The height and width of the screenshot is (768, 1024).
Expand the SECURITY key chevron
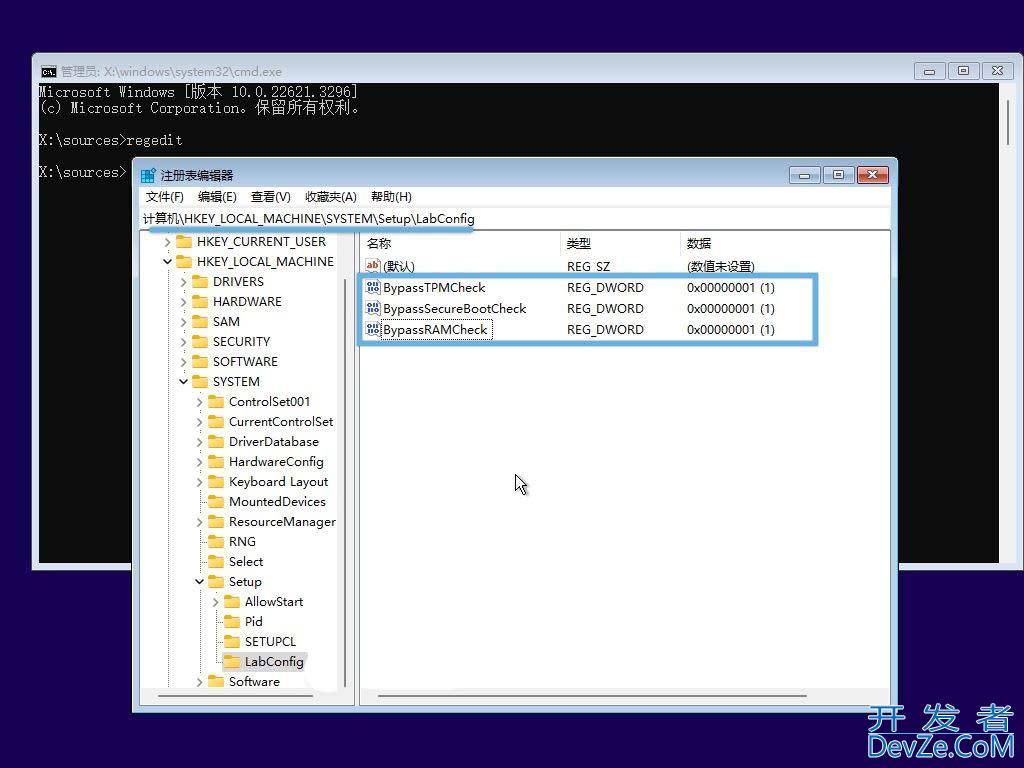tap(184, 342)
